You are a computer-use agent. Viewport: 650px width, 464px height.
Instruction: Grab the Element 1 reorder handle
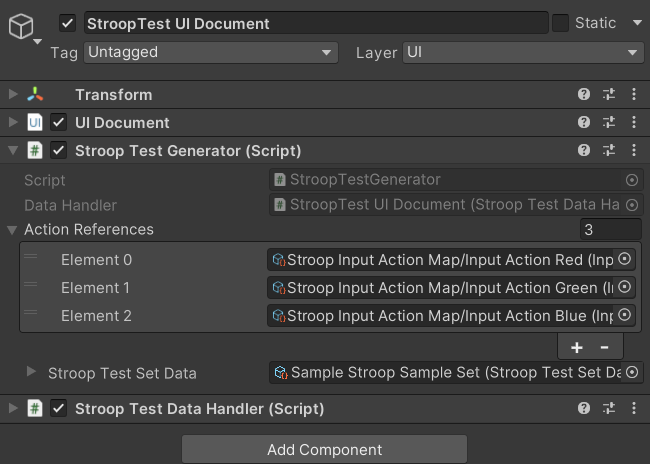pyautogui.click(x=31, y=284)
